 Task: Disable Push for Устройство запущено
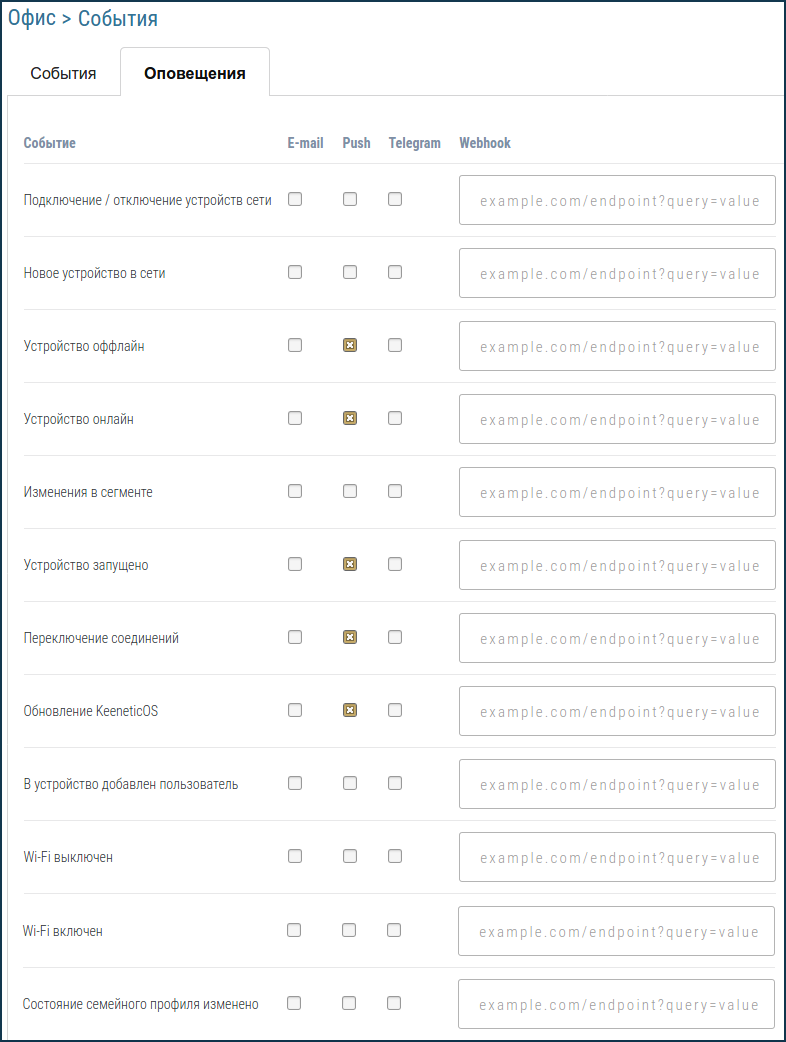(349, 563)
